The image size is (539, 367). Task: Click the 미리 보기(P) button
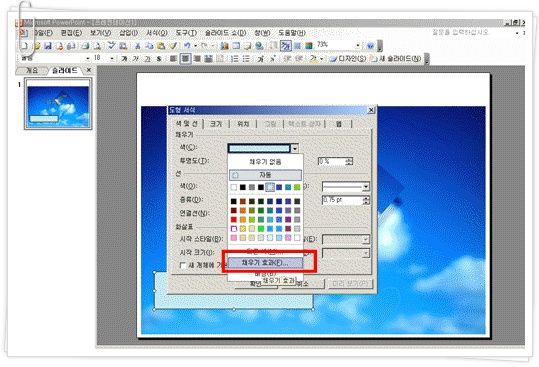coord(350,284)
